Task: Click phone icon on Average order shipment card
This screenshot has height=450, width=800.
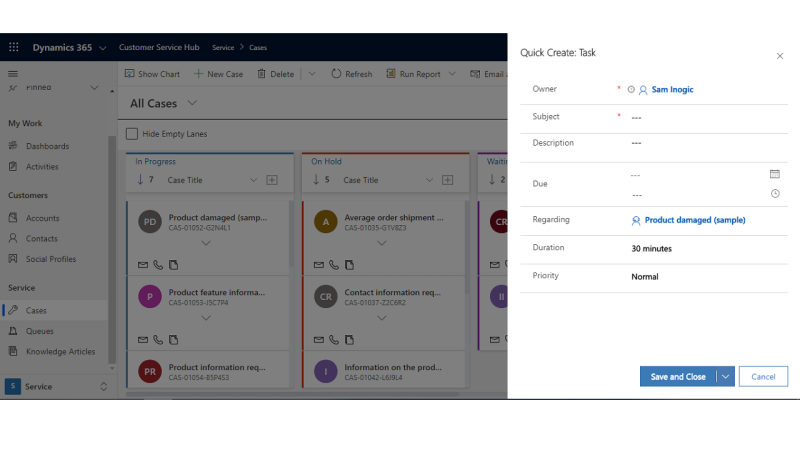Action: (333, 265)
